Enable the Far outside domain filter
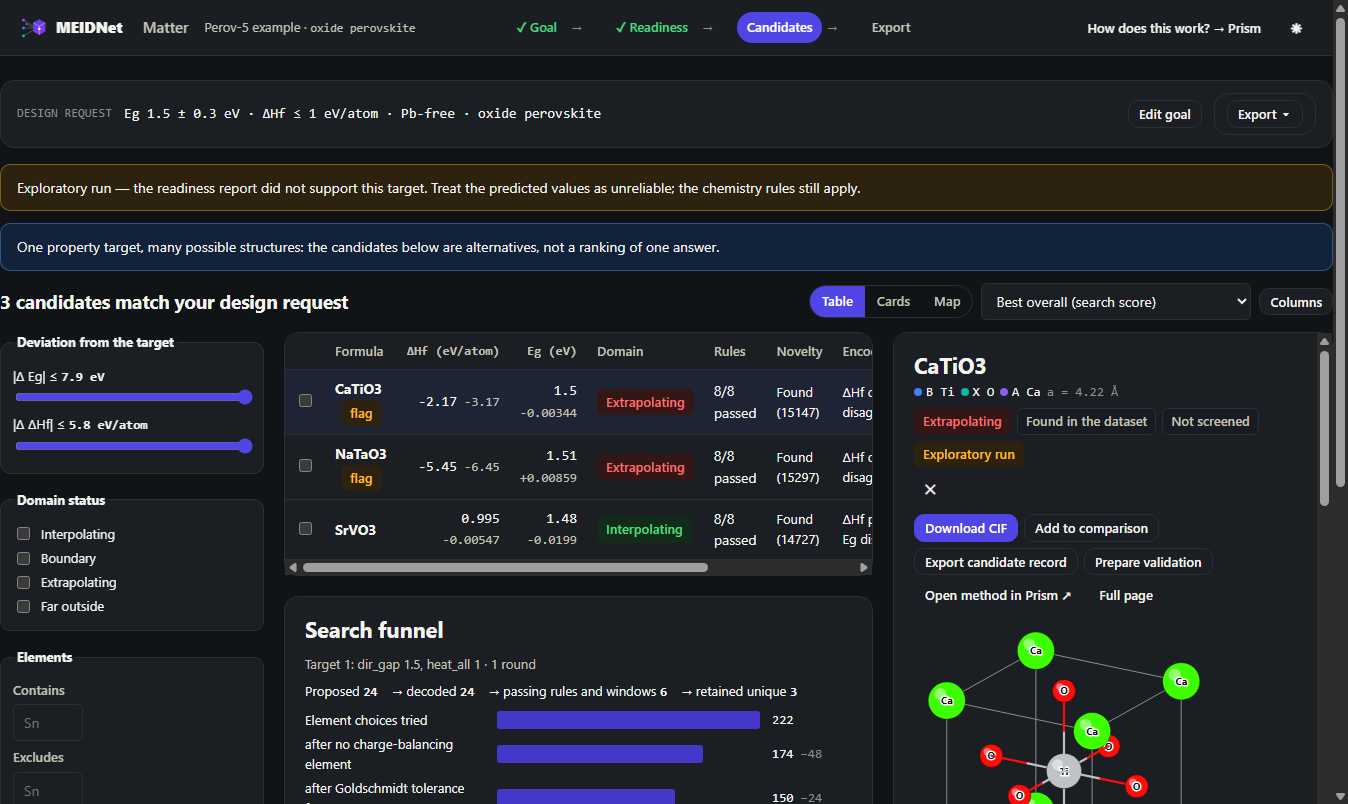1348x804 pixels. 24,606
